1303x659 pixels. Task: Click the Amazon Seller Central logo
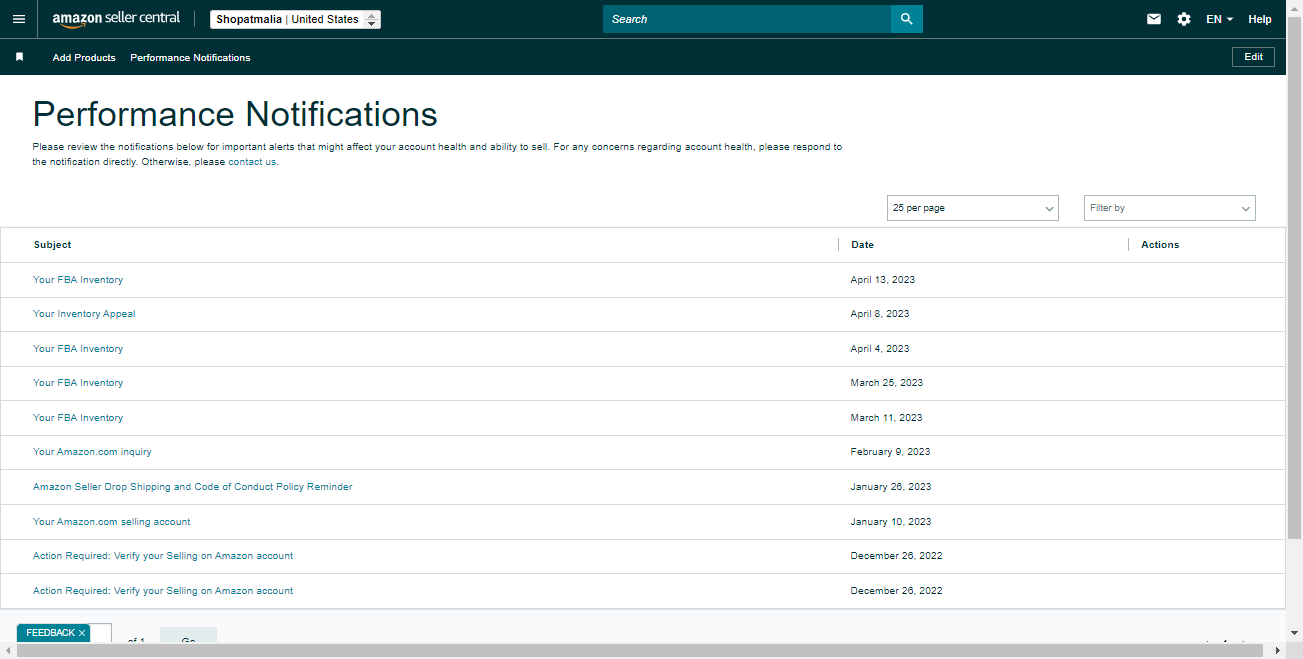pos(116,19)
